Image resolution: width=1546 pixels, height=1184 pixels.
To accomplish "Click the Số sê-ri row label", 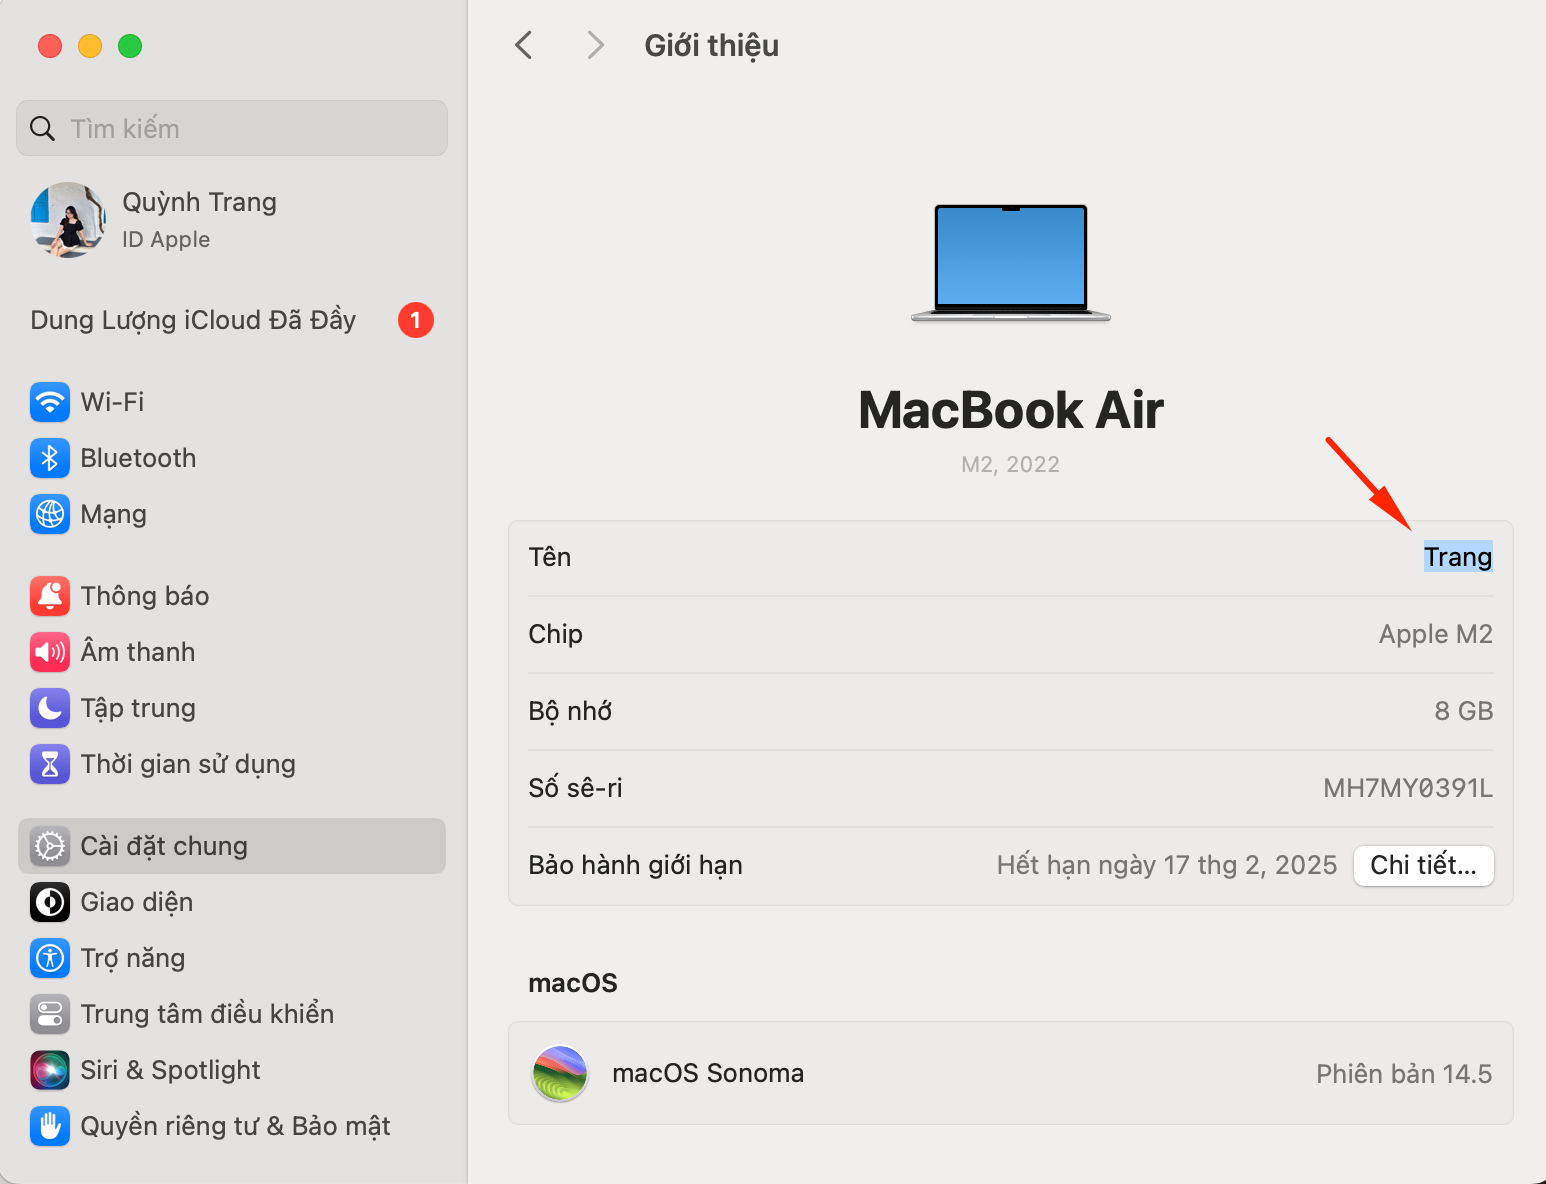I will click(575, 788).
